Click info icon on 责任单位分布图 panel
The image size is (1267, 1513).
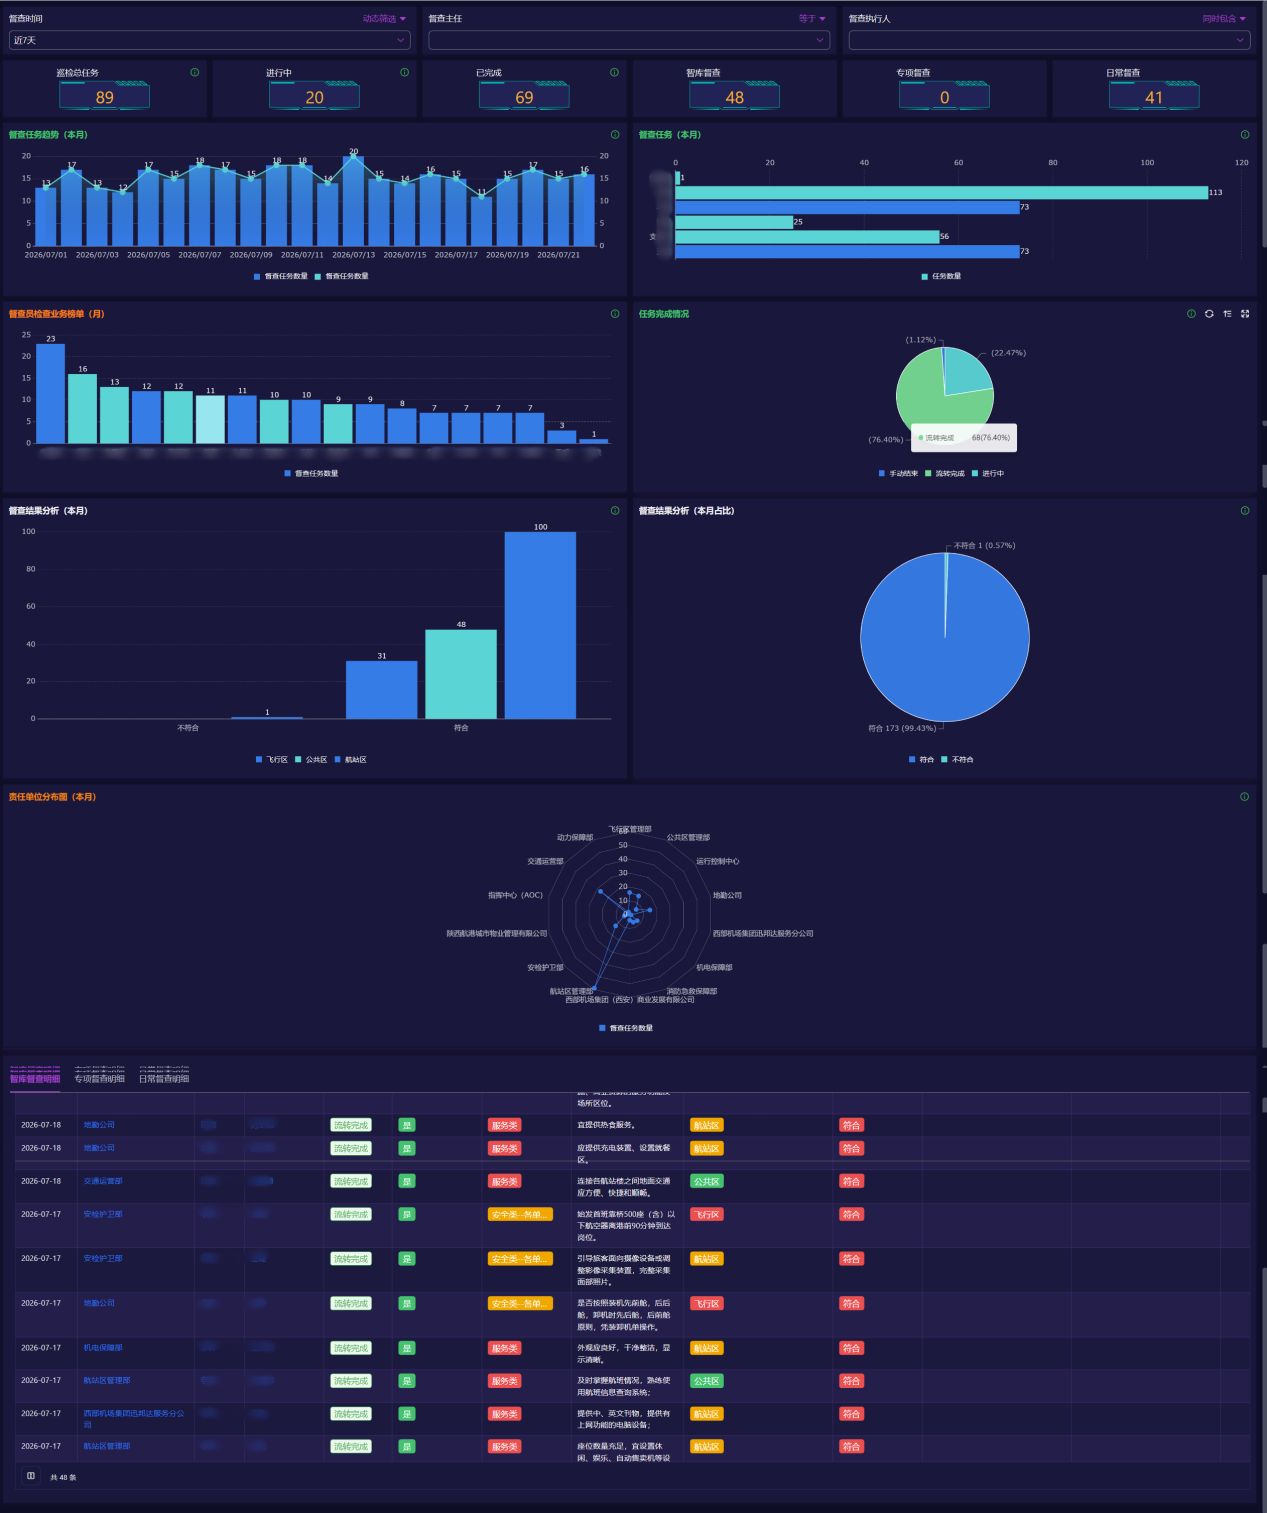tap(1245, 797)
